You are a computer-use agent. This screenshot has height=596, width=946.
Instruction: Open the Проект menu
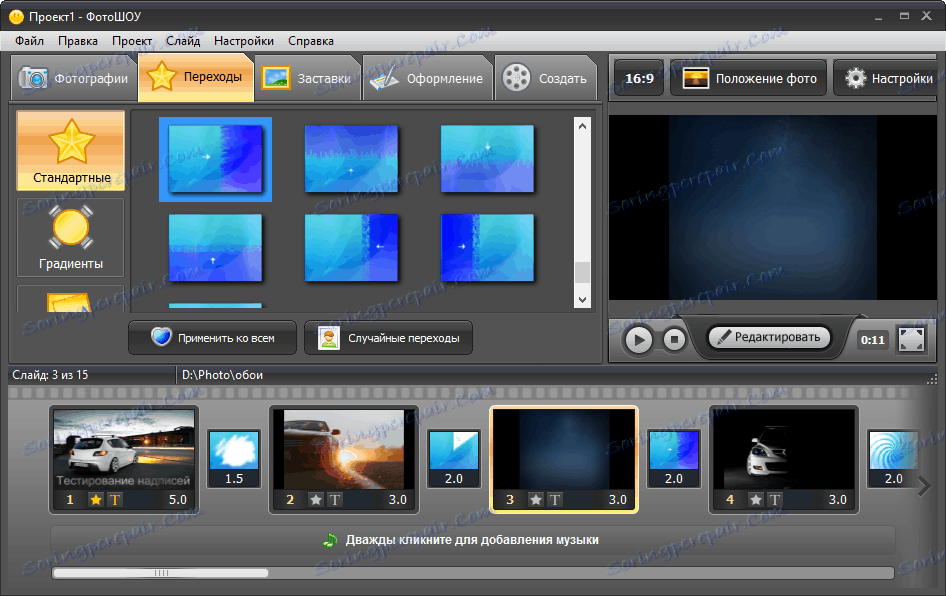(x=132, y=41)
